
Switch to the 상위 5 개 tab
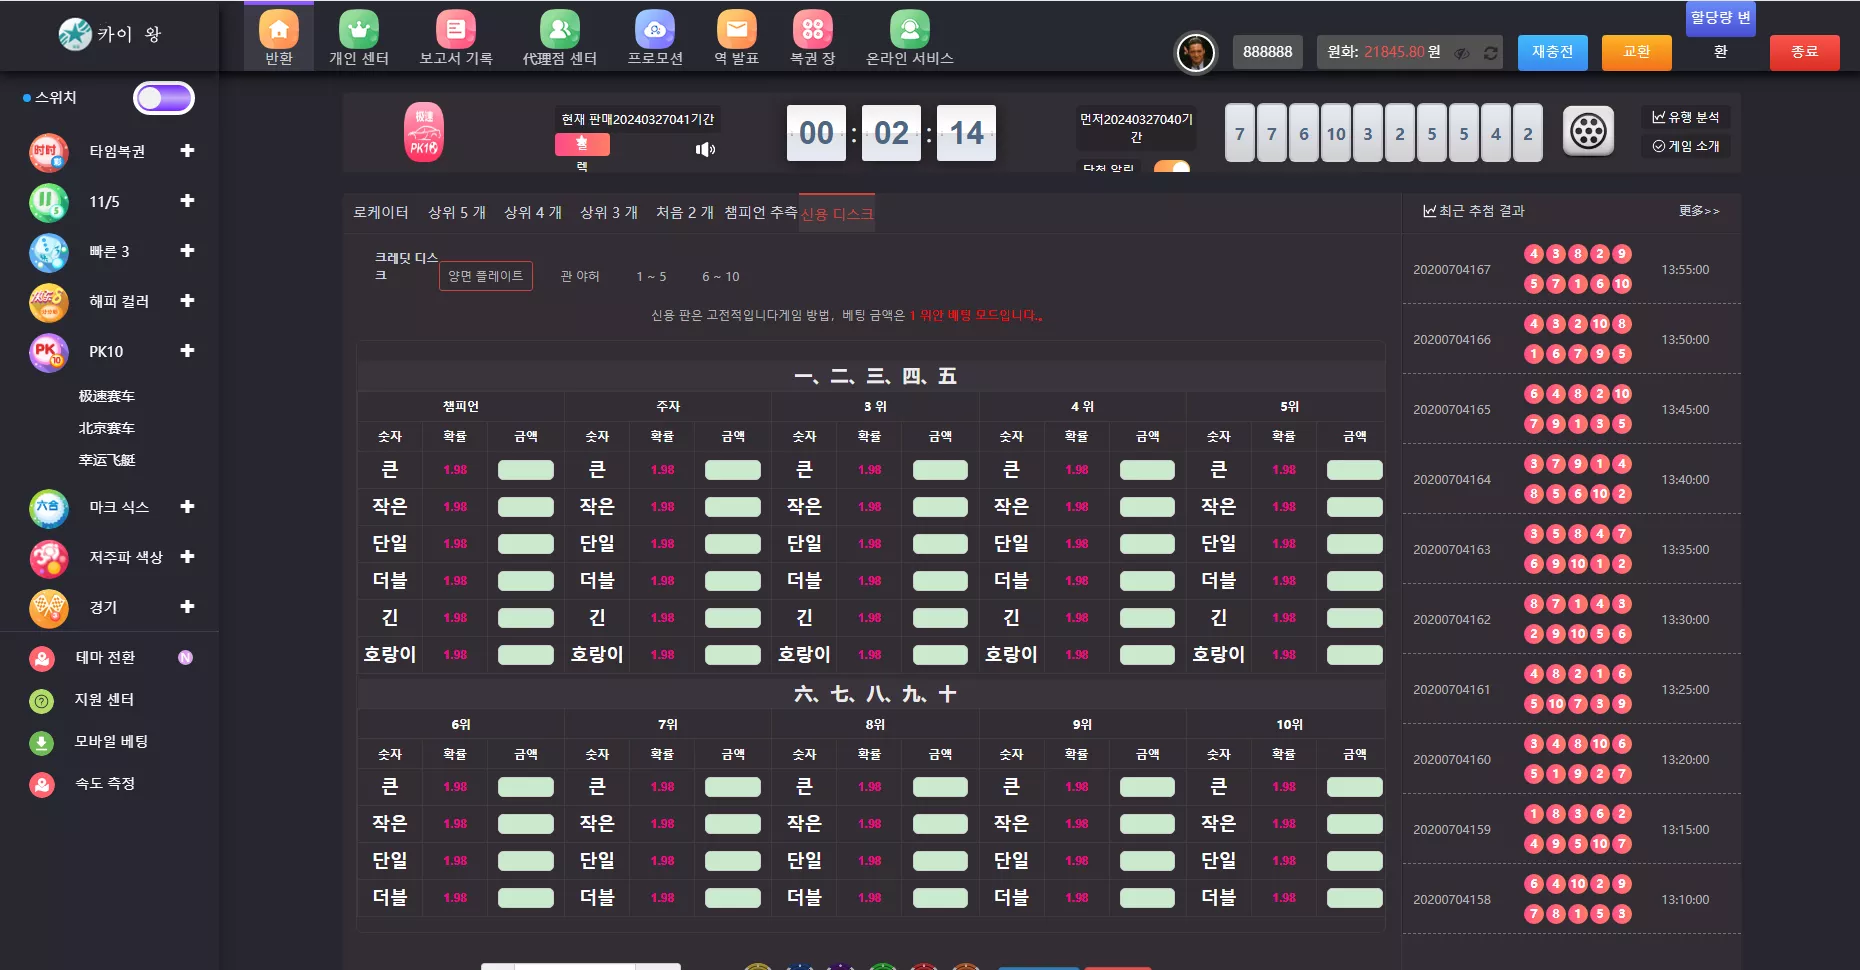click(x=457, y=212)
